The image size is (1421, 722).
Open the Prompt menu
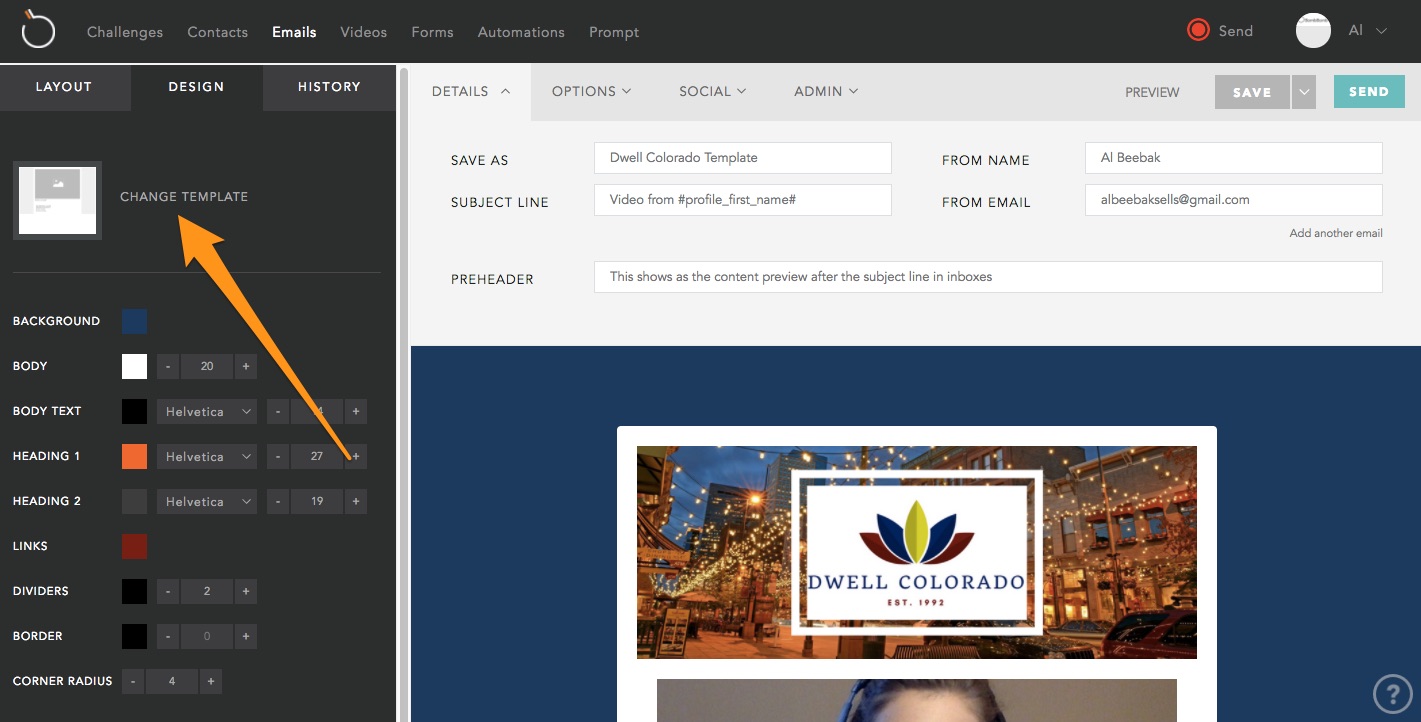click(614, 32)
